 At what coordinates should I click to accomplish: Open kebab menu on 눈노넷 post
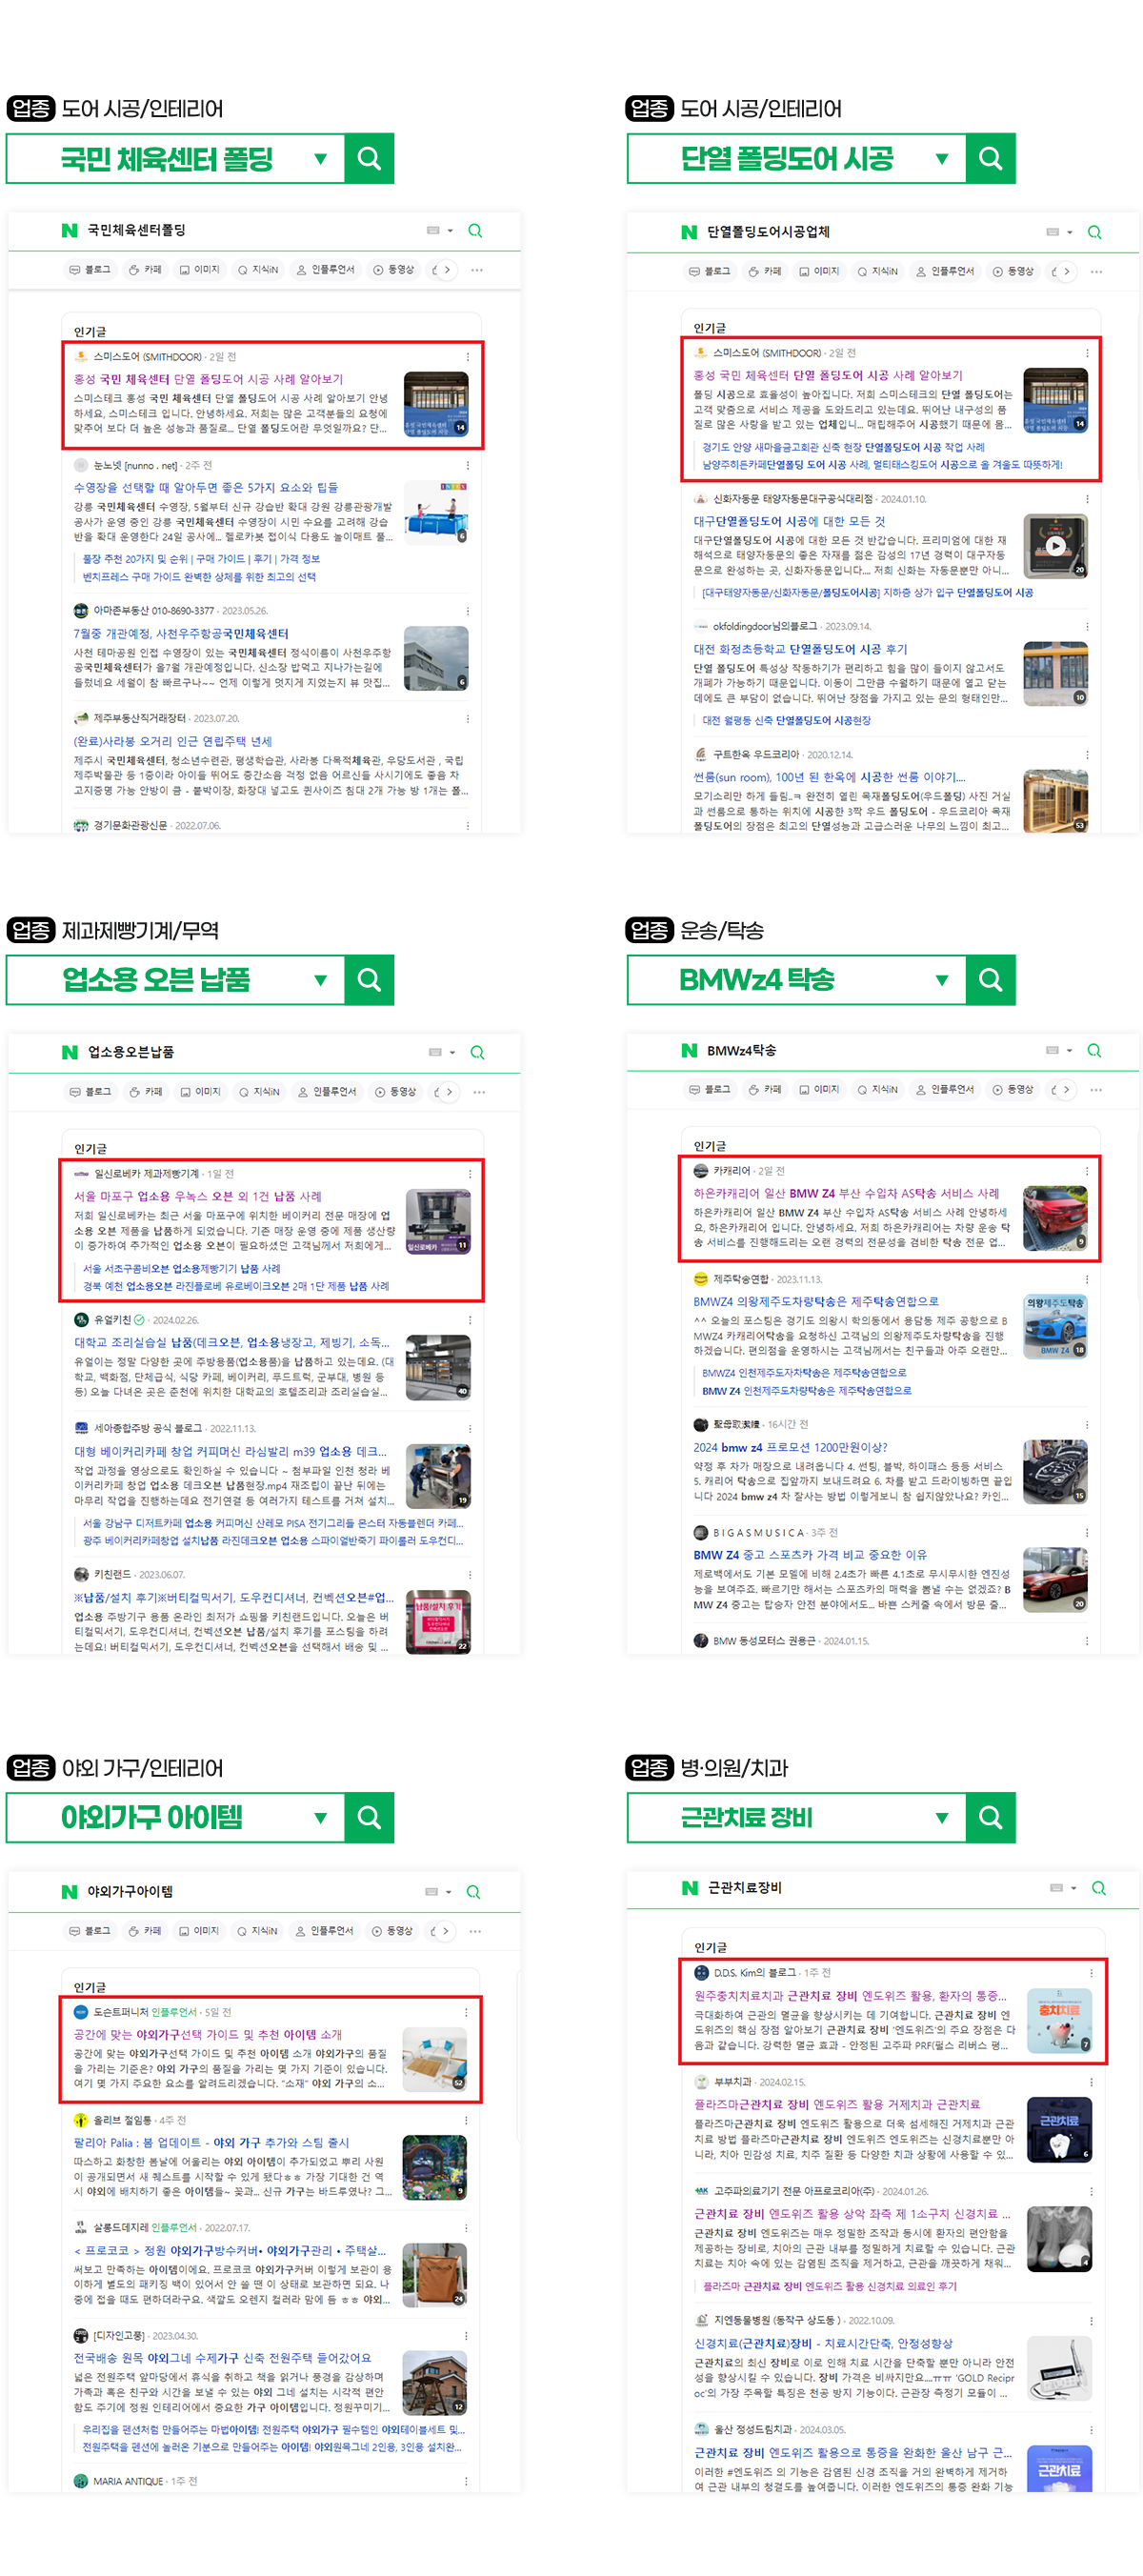coord(468,465)
